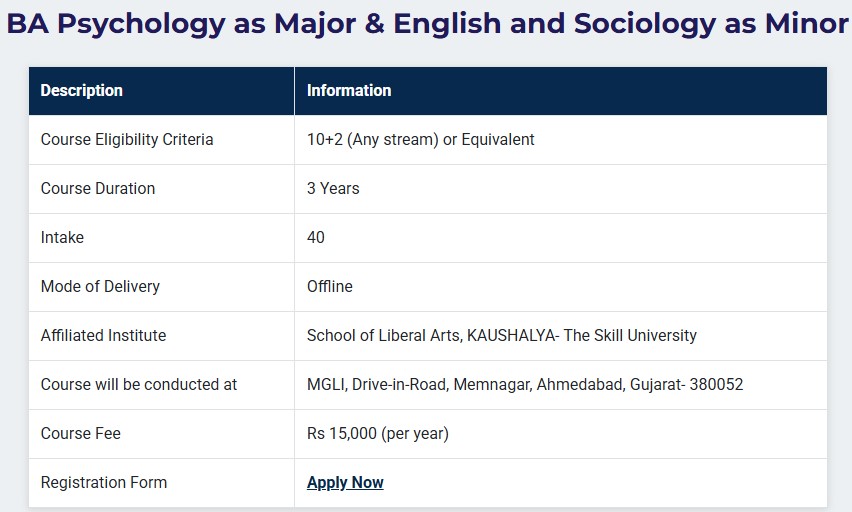Click the Course Fee label
The width and height of the screenshot is (852, 512).
80,434
